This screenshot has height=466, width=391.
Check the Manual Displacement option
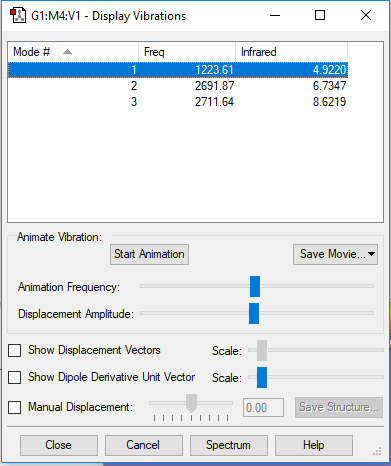click(x=15, y=407)
